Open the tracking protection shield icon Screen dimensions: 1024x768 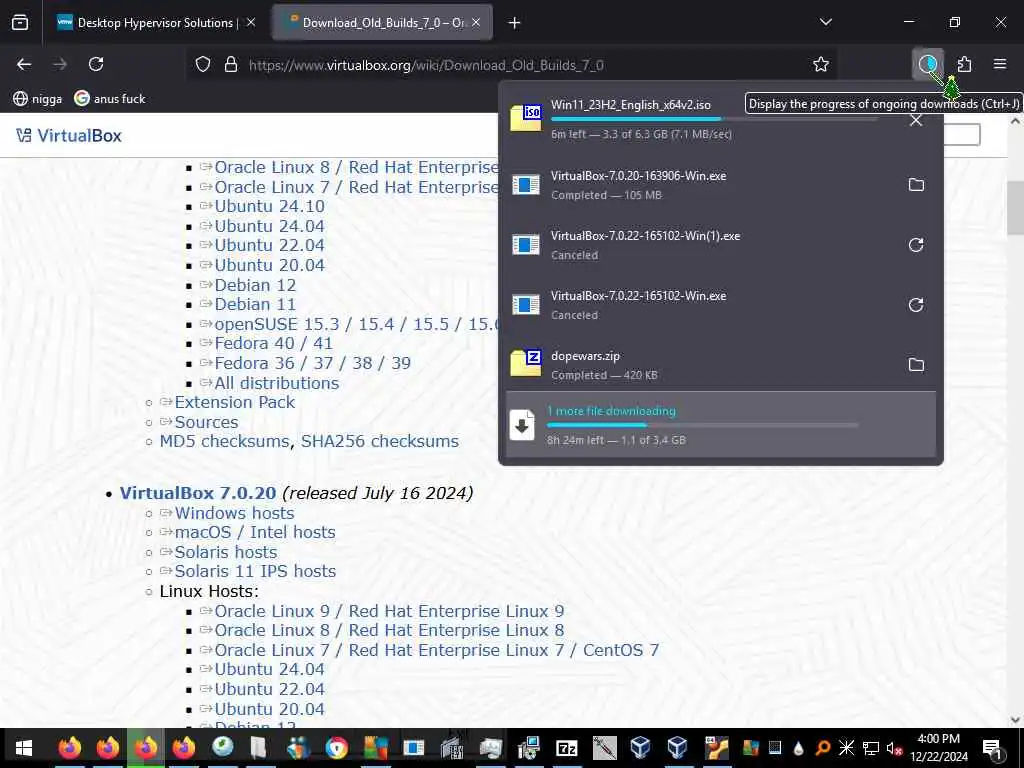pos(203,64)
